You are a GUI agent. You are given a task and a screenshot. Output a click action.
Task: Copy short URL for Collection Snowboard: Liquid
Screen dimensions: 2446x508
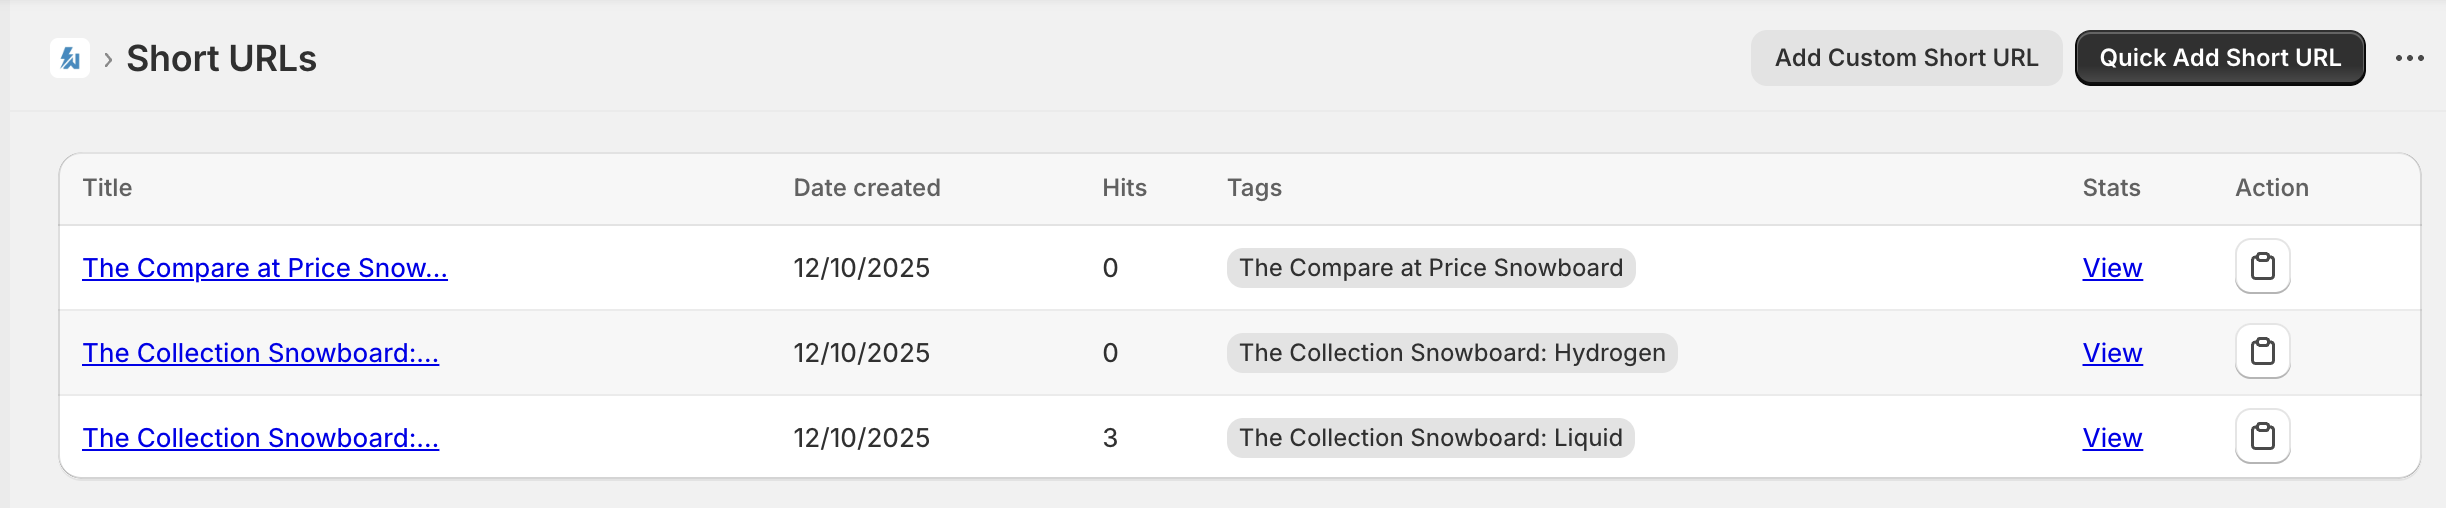2262,437
